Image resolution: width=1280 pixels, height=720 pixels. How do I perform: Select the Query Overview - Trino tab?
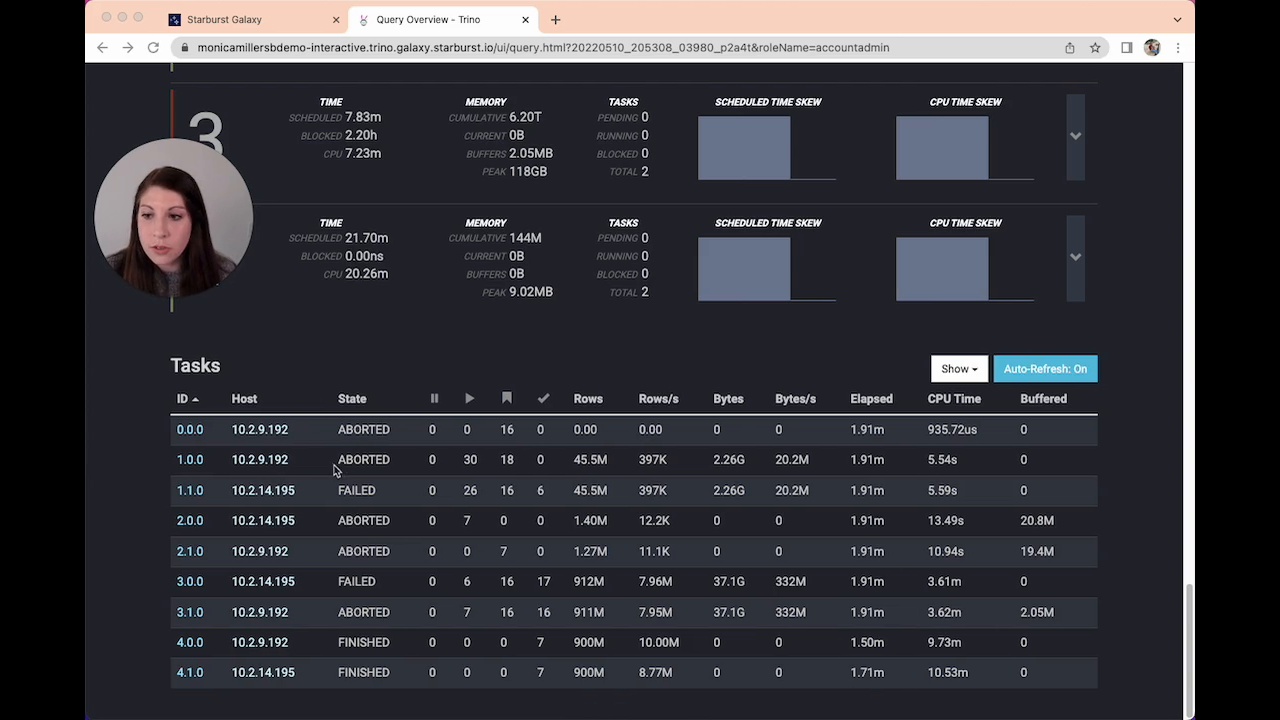(445, 19)
